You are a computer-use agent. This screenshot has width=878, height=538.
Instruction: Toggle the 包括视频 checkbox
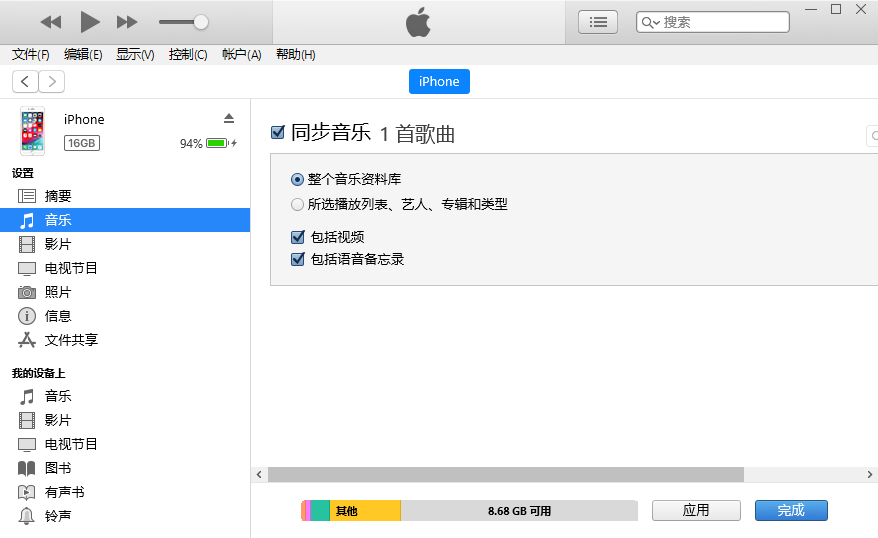[x=298, y=237]
